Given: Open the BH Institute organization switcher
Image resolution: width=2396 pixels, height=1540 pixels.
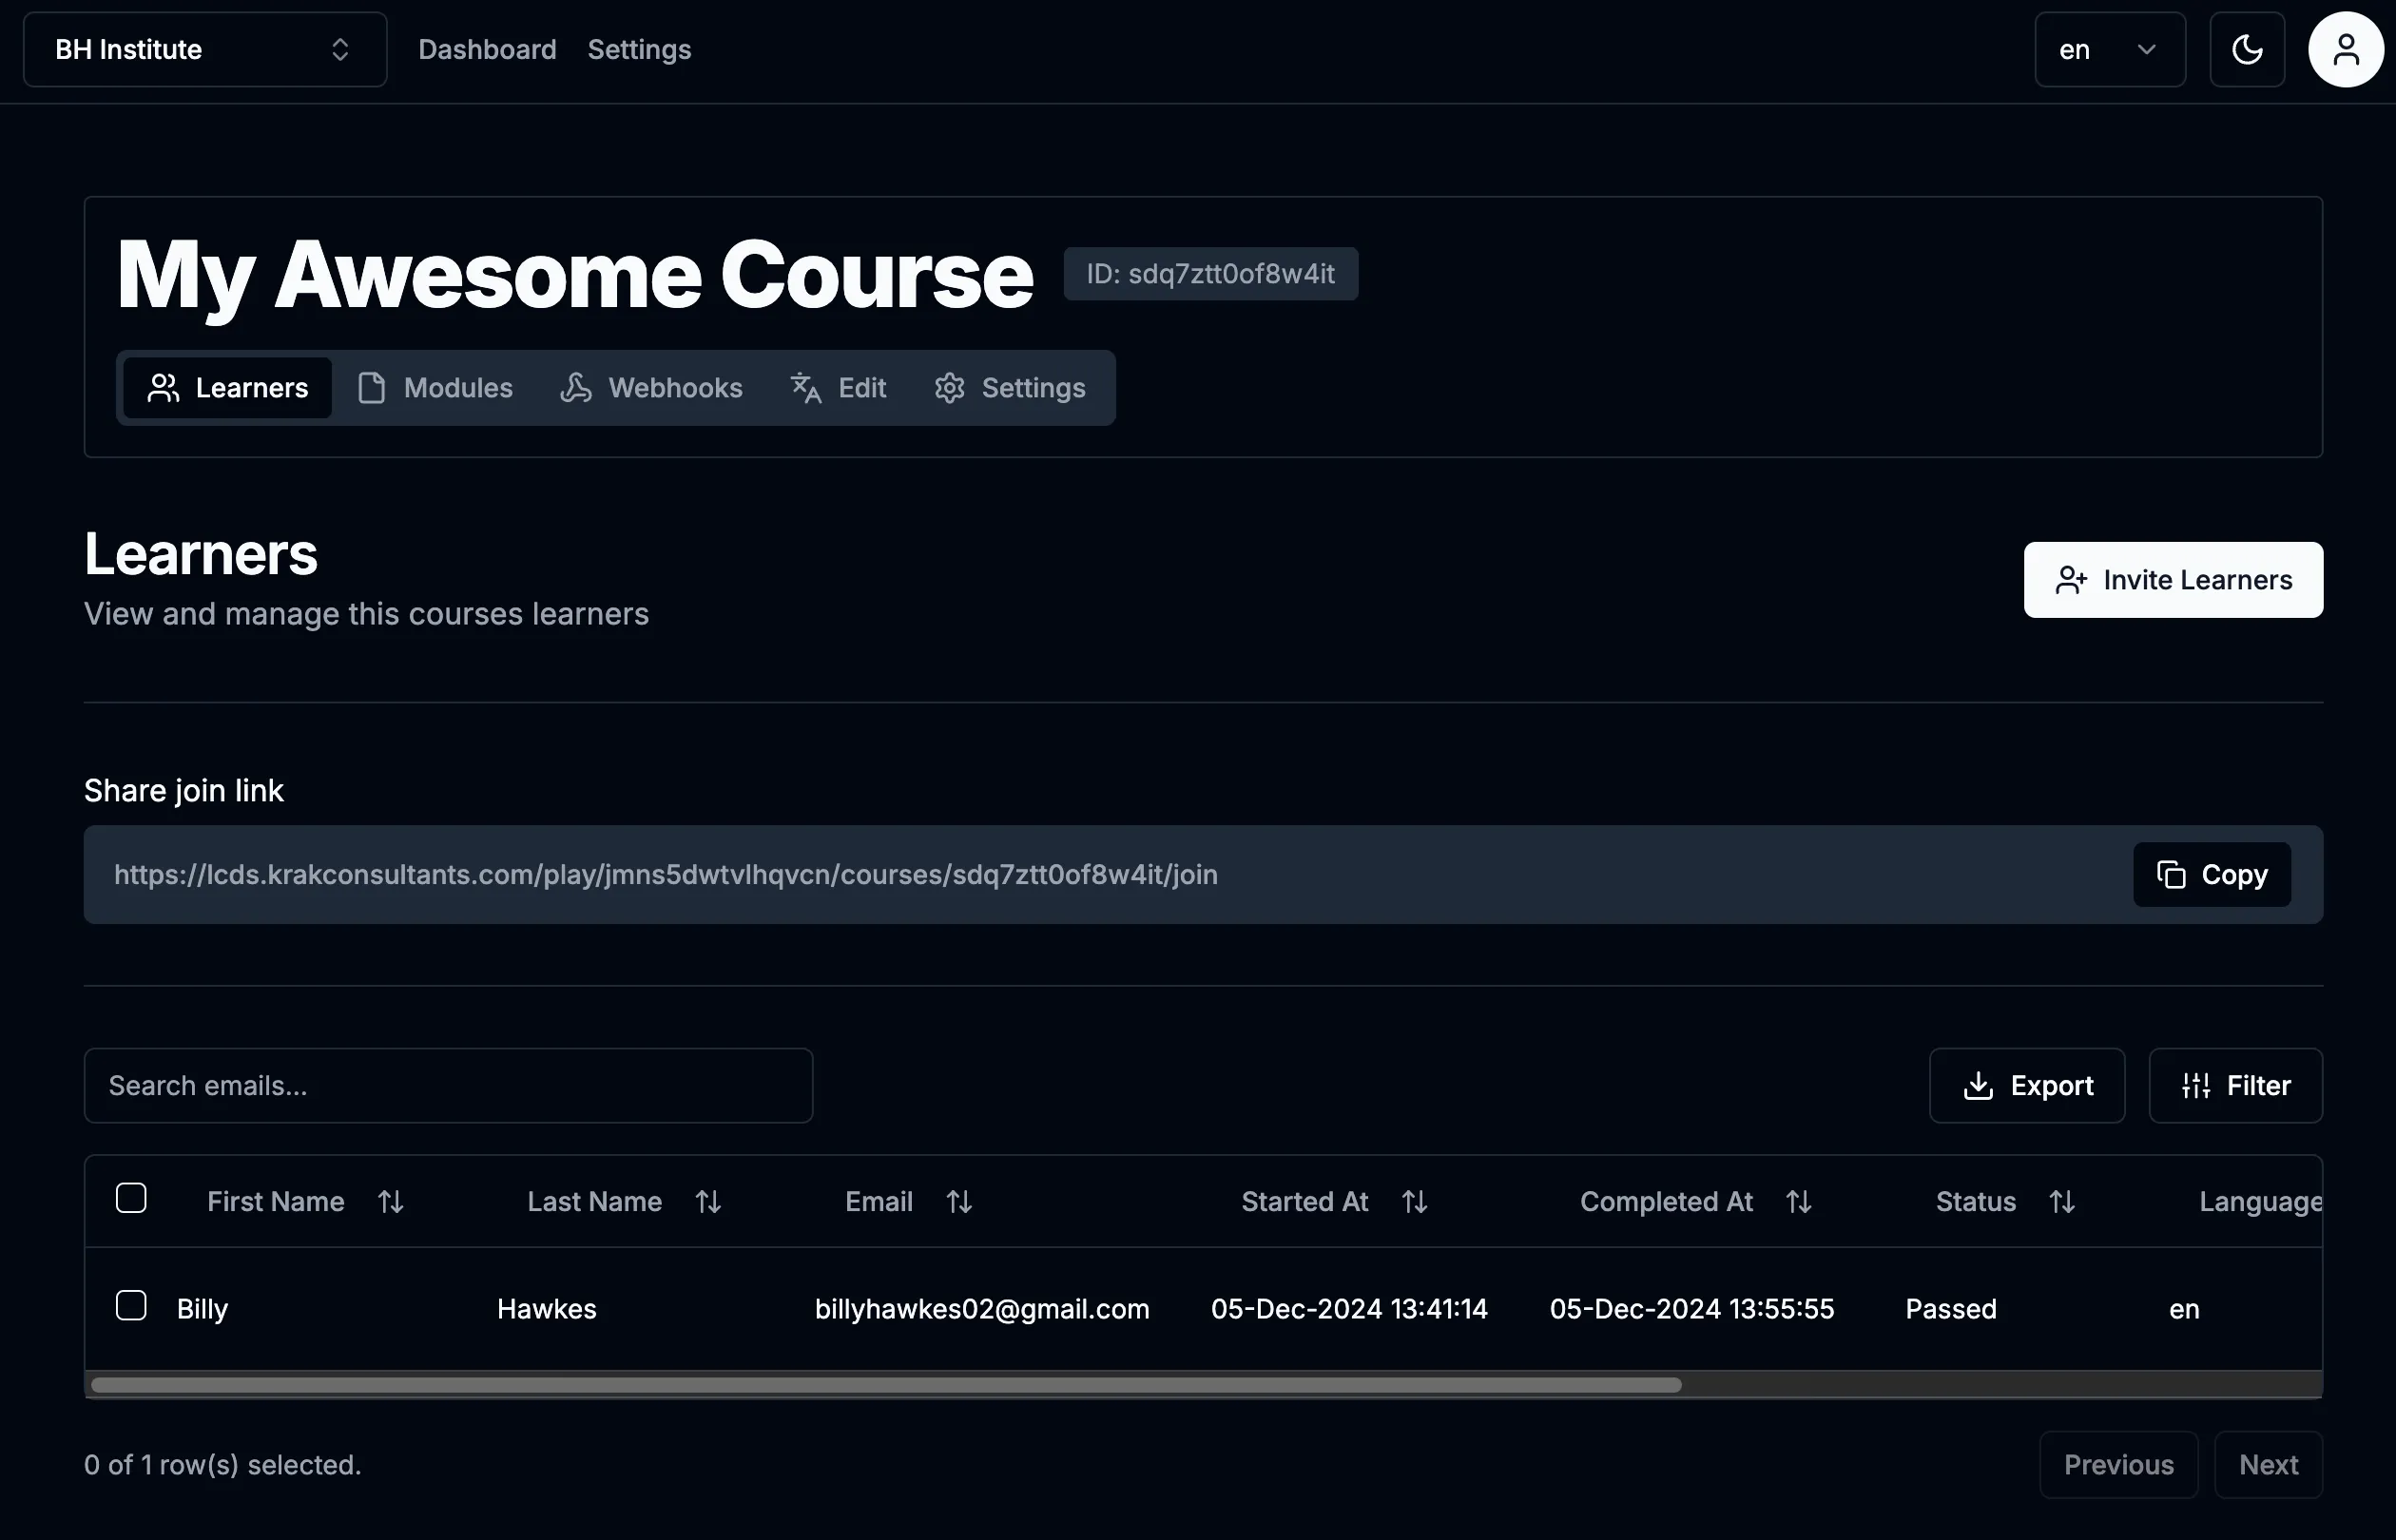Looking at the screenshot, I should 205,50.
